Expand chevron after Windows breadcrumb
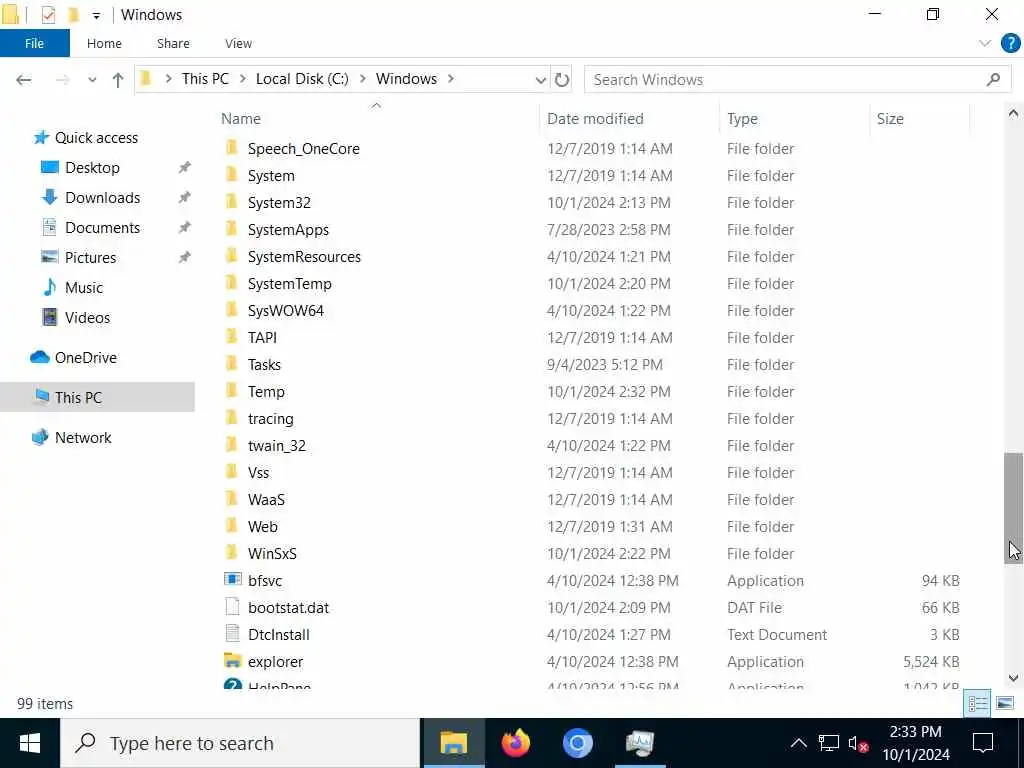Screen dimensions: 1024x768 point(451,79)
